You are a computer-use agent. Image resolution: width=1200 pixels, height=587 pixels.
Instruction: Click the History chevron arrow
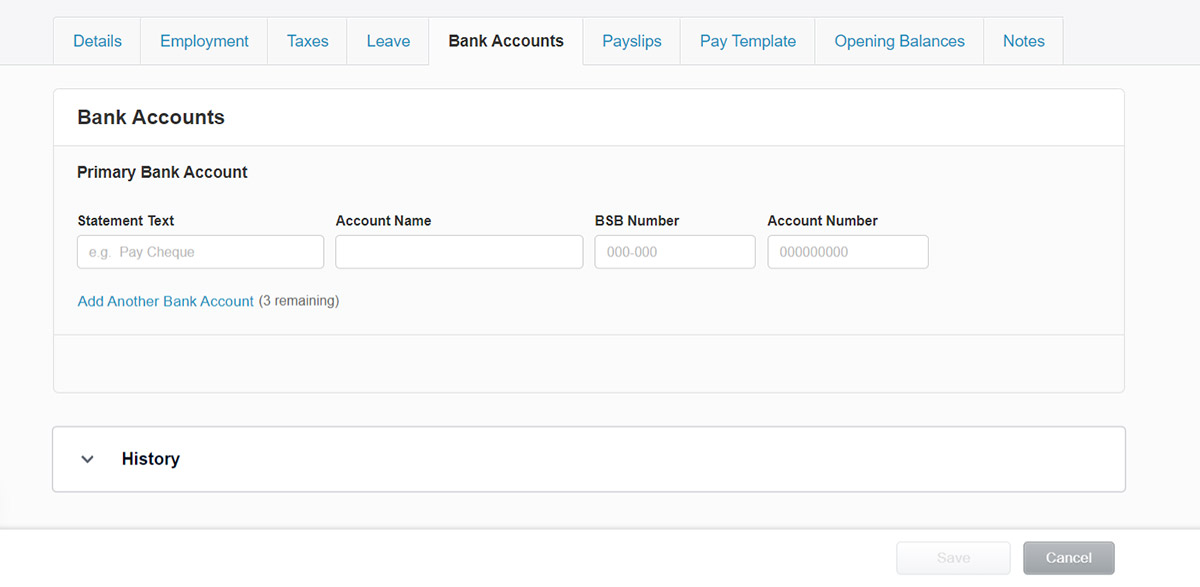pyautogui.click(x=87, y=459)
